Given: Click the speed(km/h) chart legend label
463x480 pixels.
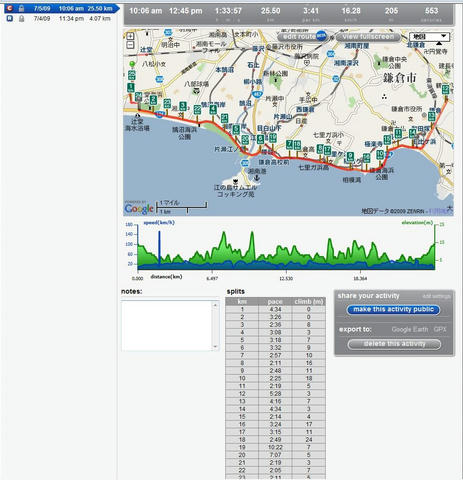Looking at the screenshot, I should (159, 223).
